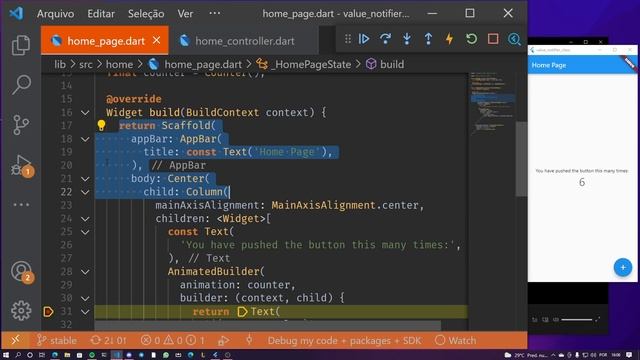Open the Search view in the activity bar
Image resolution: width=640 pixels, height=360 pixels.
tap(21, 85)
